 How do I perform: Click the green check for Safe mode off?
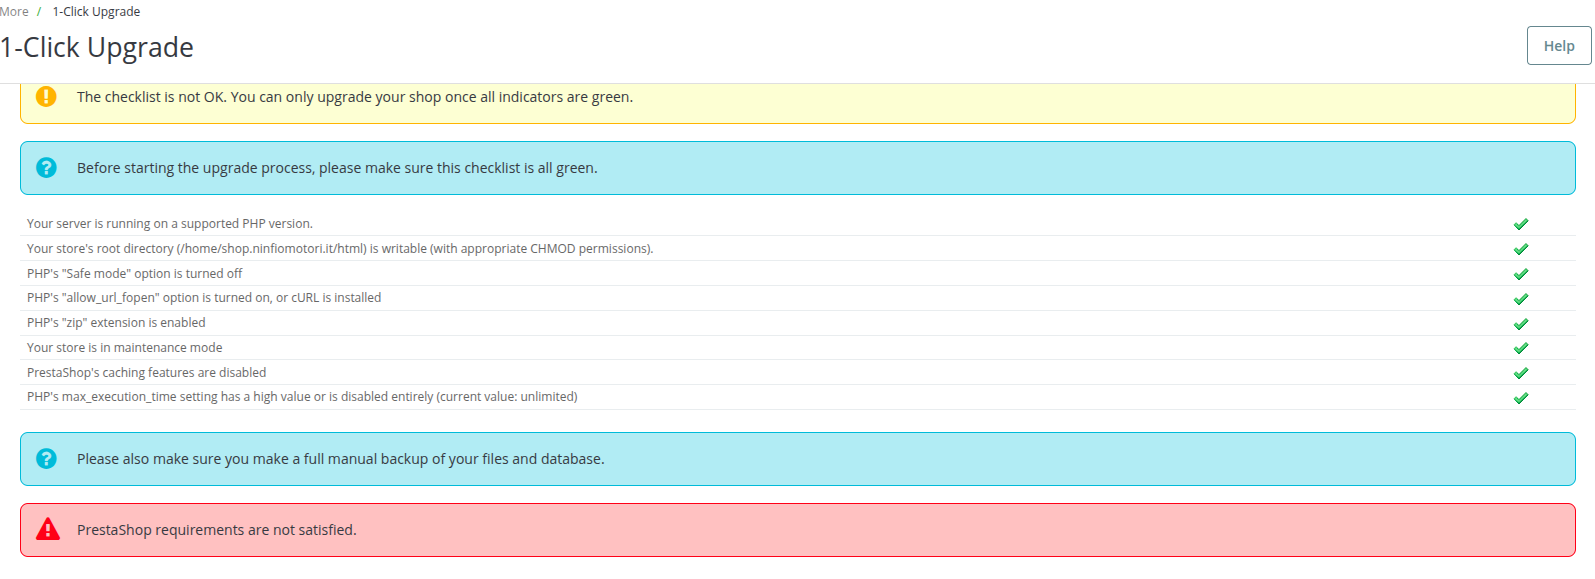click(1520, 274)
